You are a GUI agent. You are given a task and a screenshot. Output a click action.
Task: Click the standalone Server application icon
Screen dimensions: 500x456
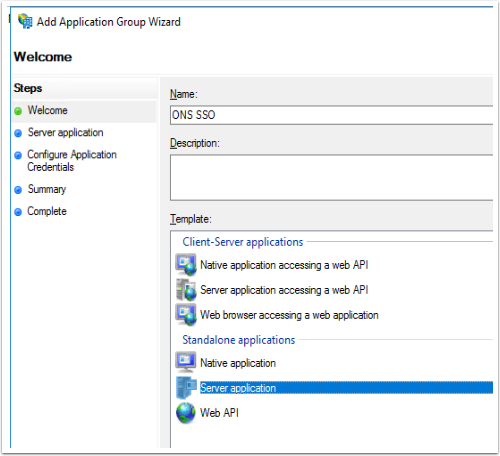point(186,387)
